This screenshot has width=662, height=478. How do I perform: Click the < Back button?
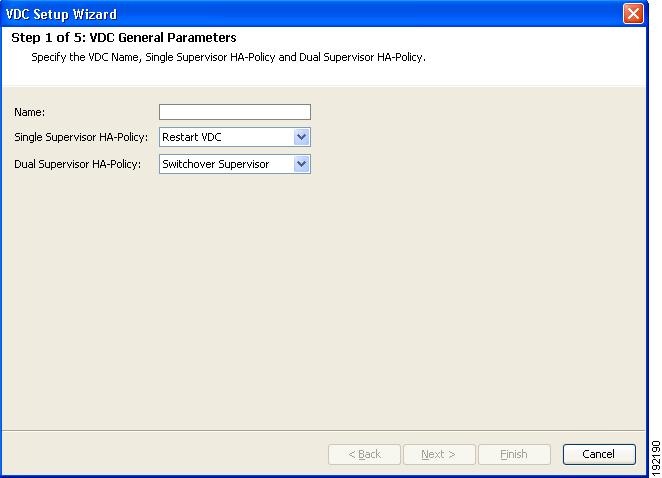(x=364, y=454)
